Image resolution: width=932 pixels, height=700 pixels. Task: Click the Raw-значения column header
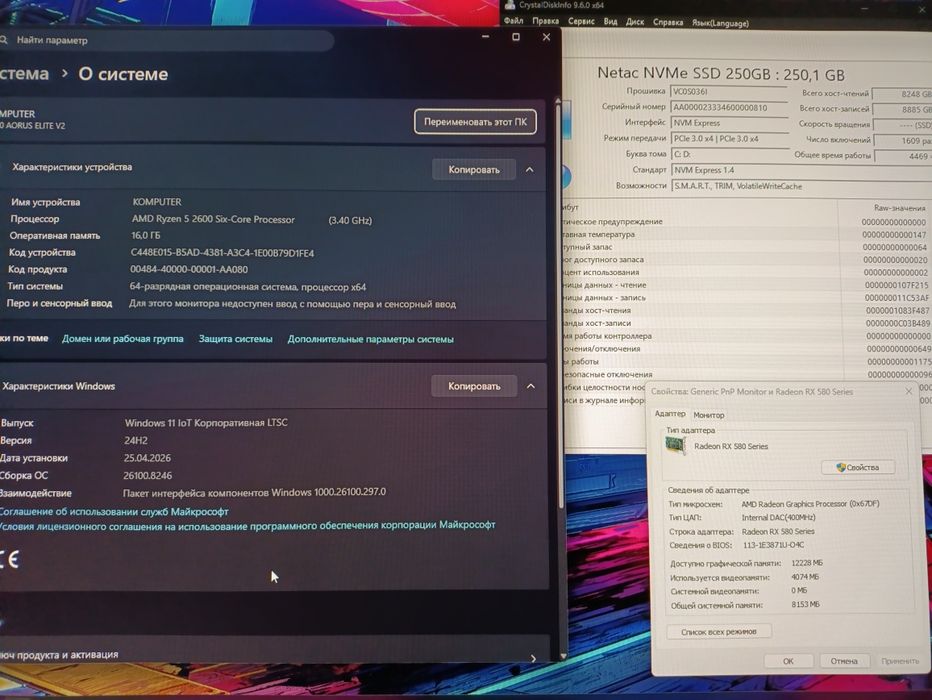tap(899, 208)
